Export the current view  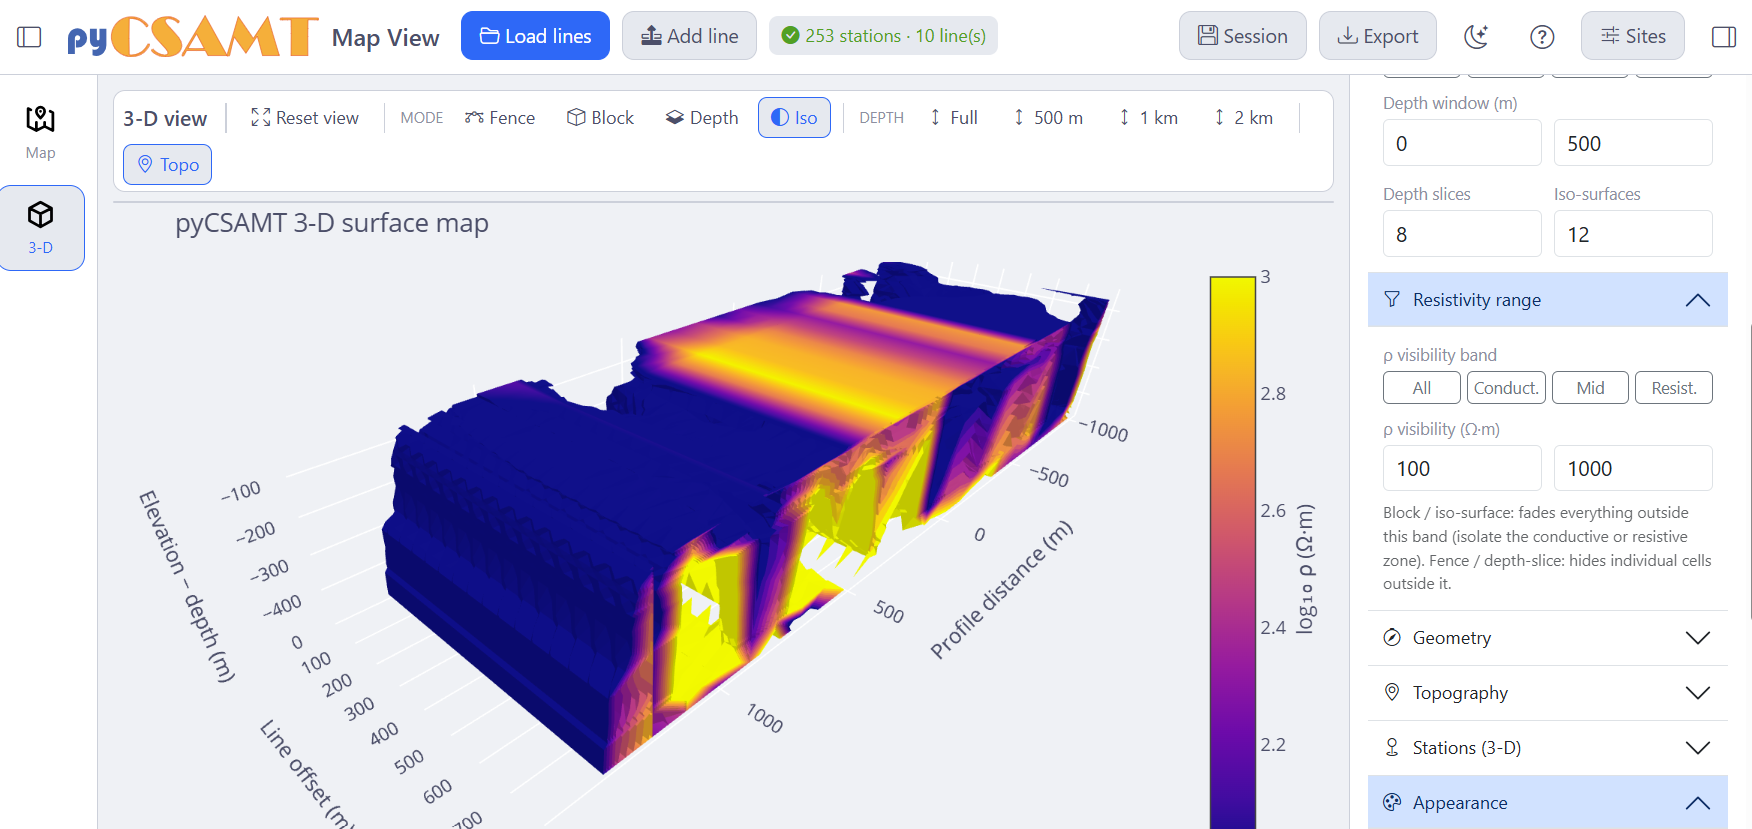click(1377, 36)
